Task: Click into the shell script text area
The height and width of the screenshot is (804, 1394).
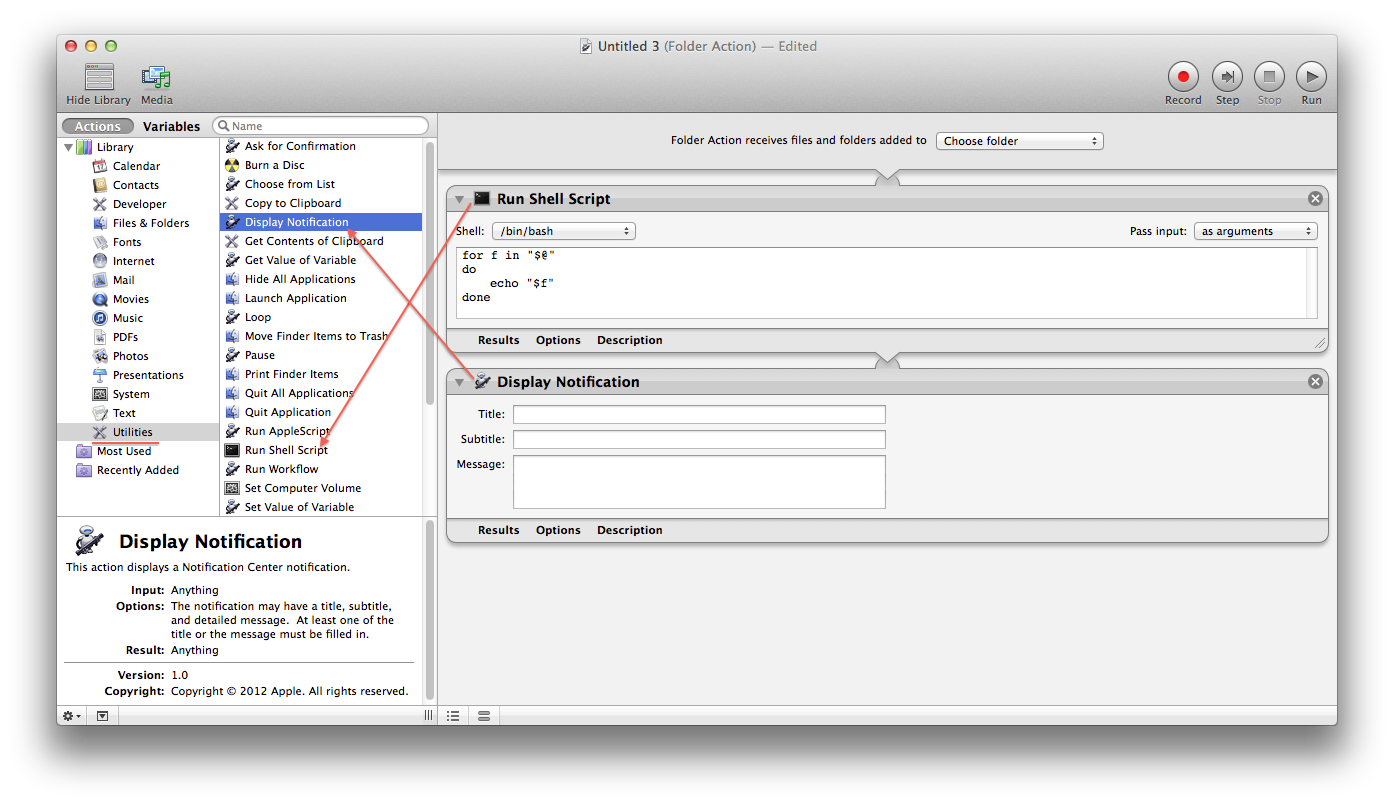Action: coord(887,283)
